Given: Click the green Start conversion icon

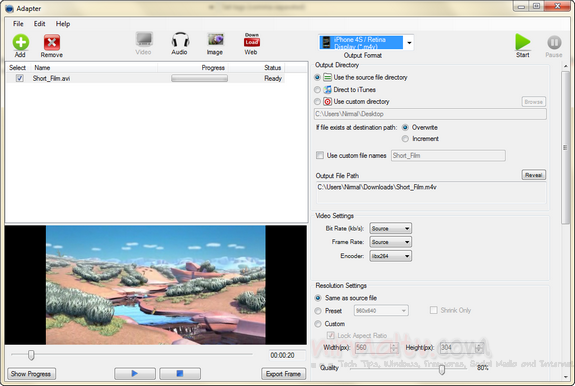Looking at the screenshot, I should click(523, 42).
